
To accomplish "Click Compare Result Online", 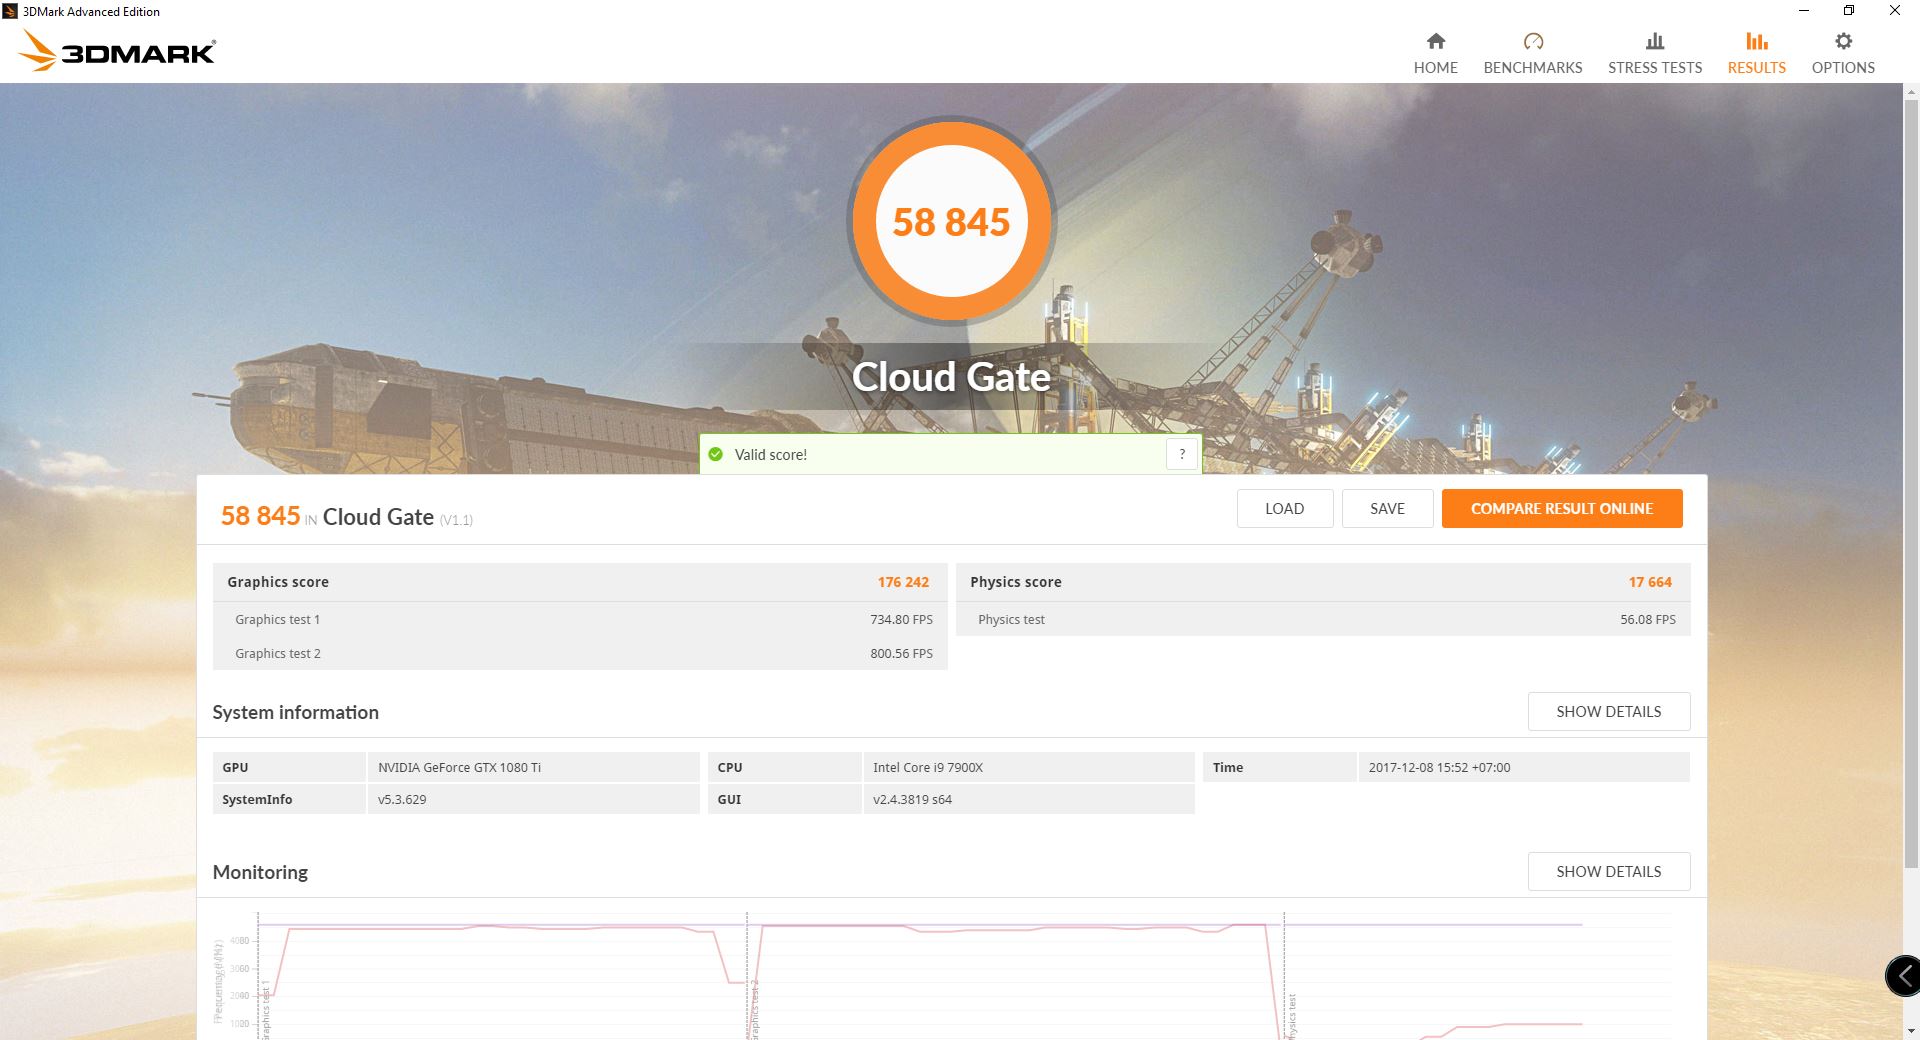I will pyautogui.click(x=1562, y=508).
